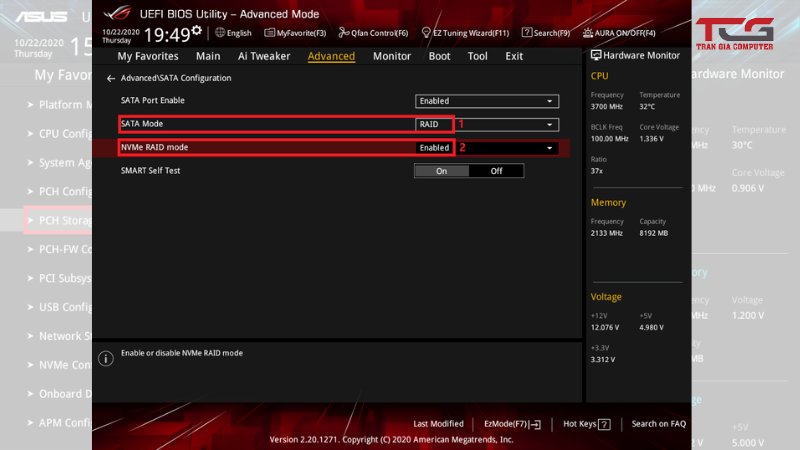
Task: Toggle AURA ON/OFF(F4) lighting
Action: click(x=620, y=33)
